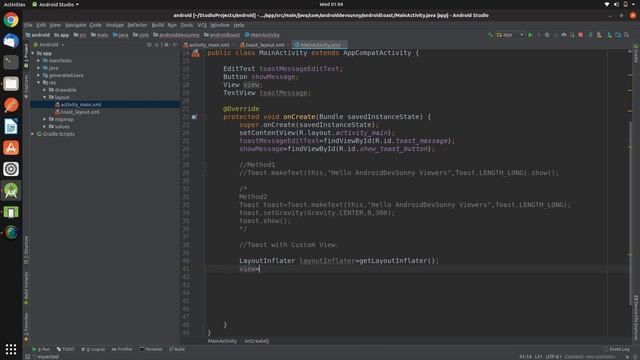Screen dimensions: 640x360
Task: Toggle the Favorites tool window side tab
Action: pyautogui.click(x=27, y=326)
